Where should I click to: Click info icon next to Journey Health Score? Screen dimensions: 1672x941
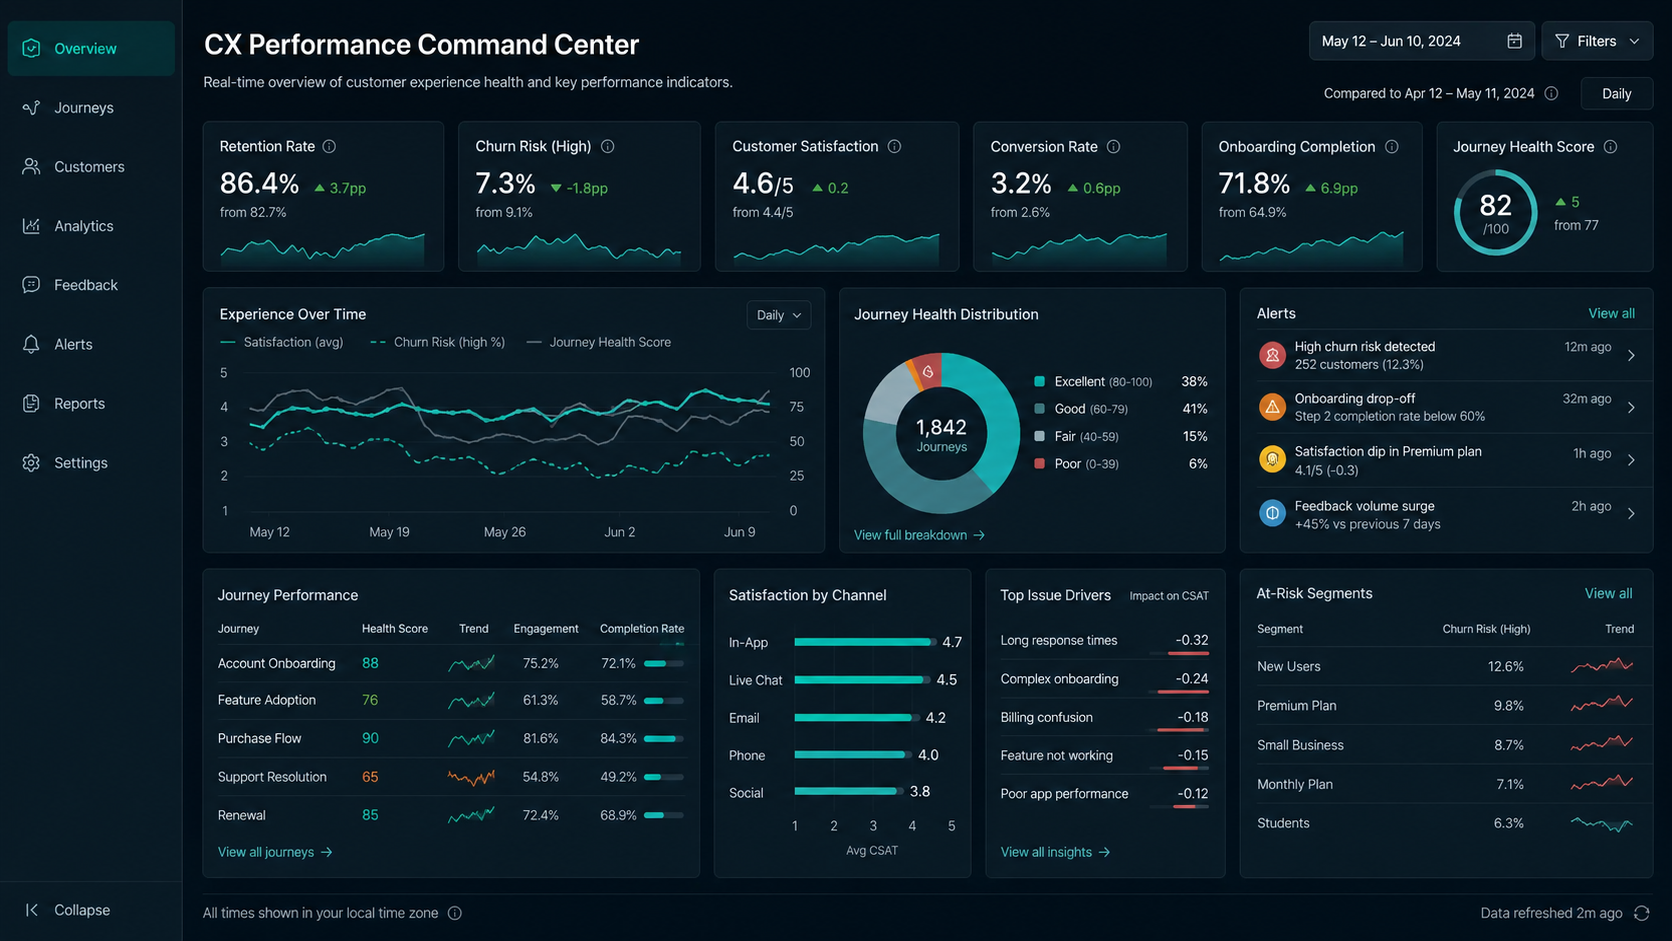click(x=1610, y=146)
